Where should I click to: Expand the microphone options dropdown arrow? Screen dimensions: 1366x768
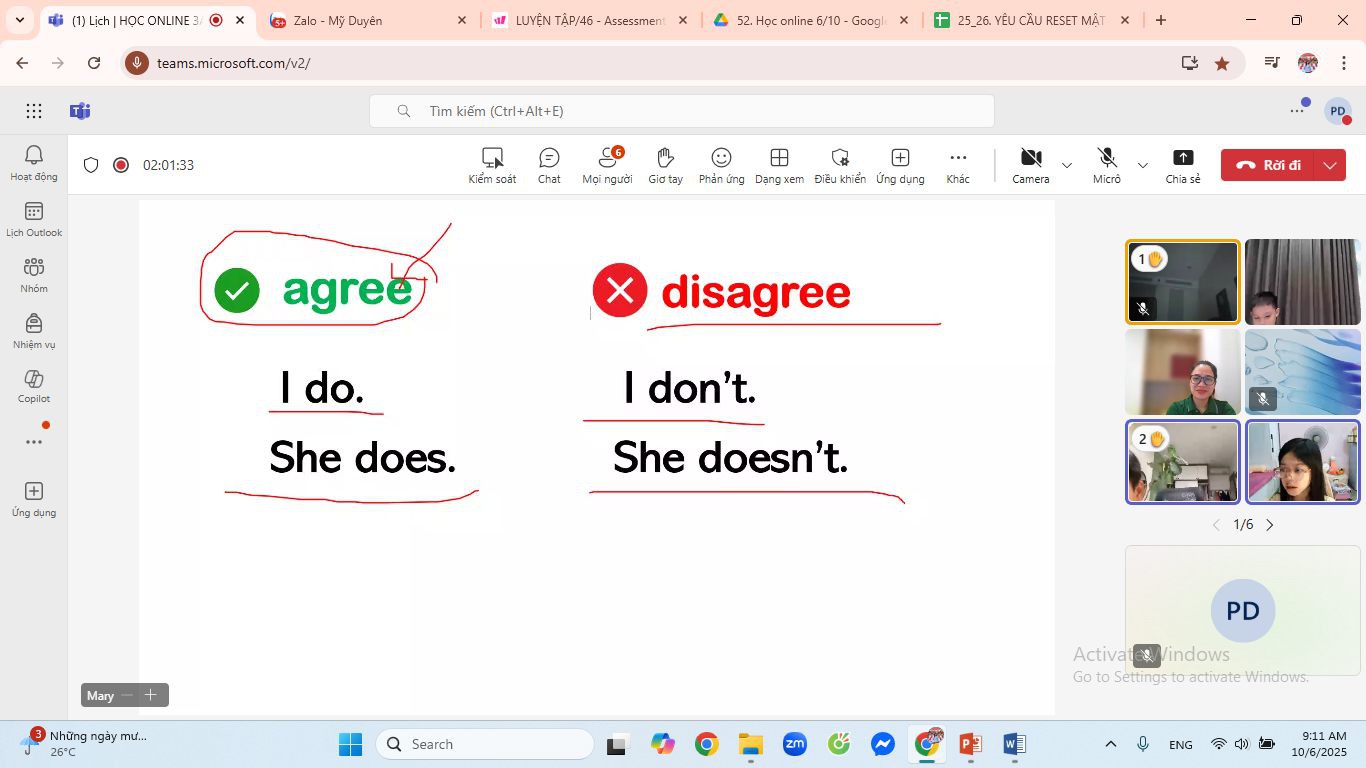(x=1143, y=165)
